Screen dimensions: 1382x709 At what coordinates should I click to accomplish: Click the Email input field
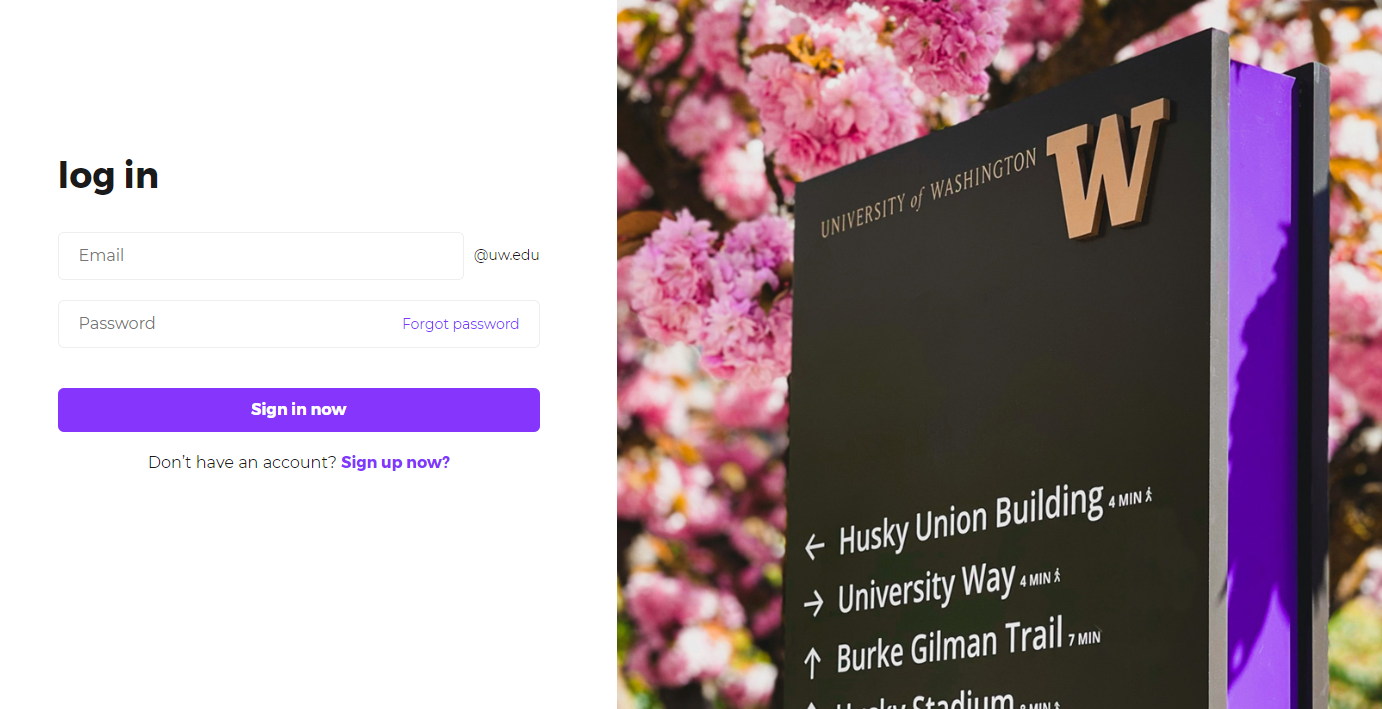[x=261, y=256]
